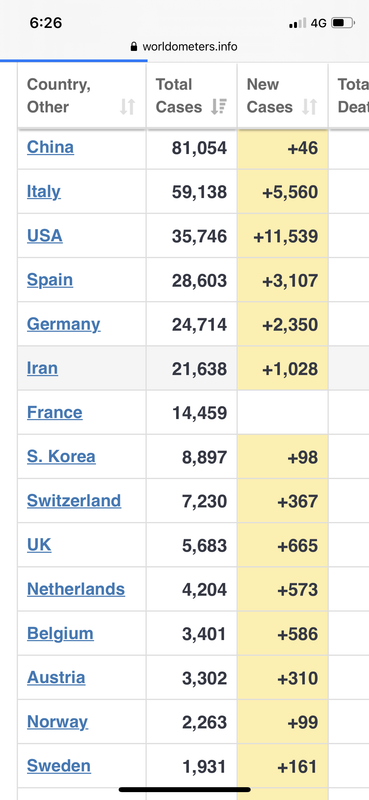The width and height of the screenshot is (369, 800).
Task: Sort by Total Cases arrows icon
Action: [219, 107]
